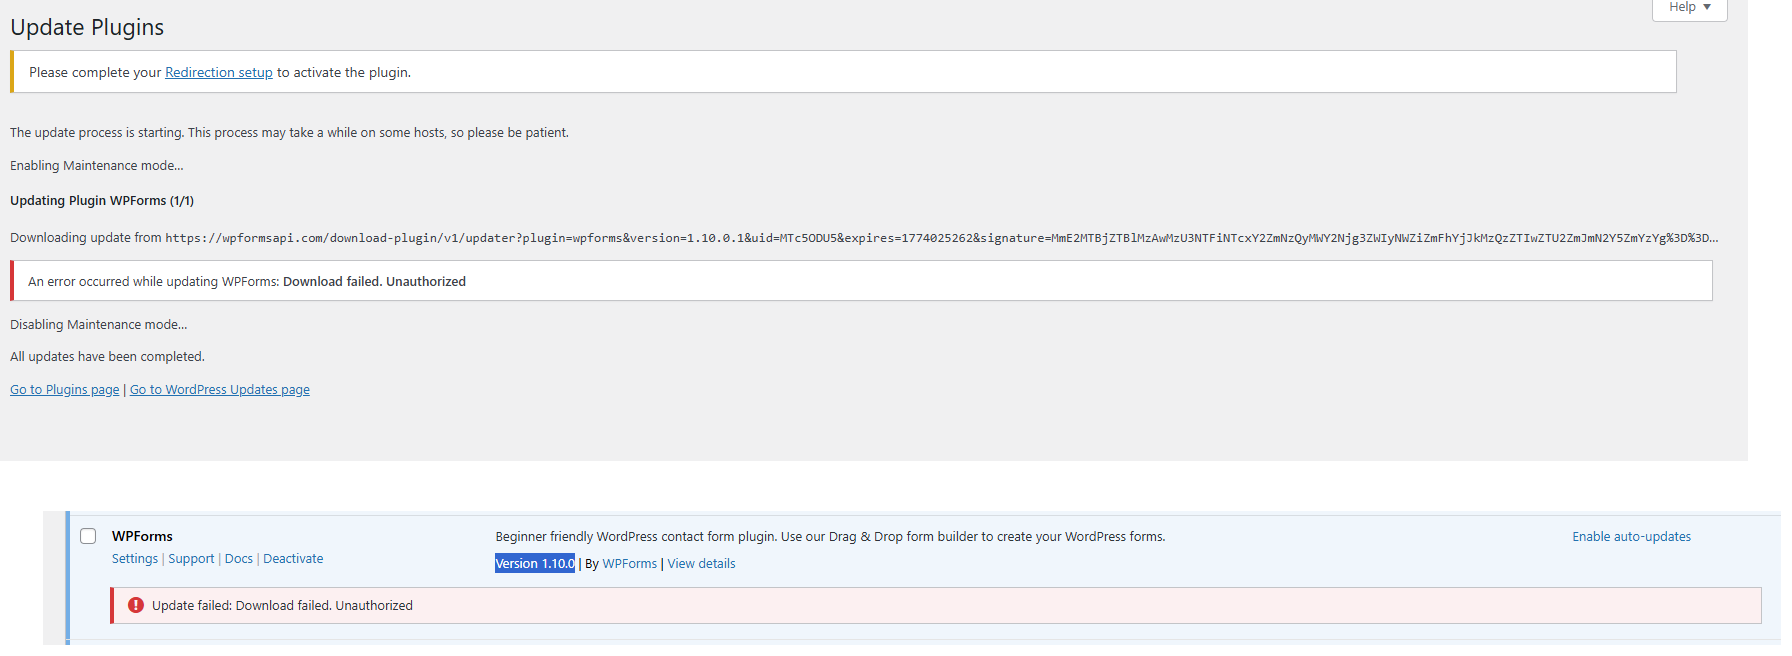Open the Help dropdown
The image size is (1792, 656).
click(1689, 8)
